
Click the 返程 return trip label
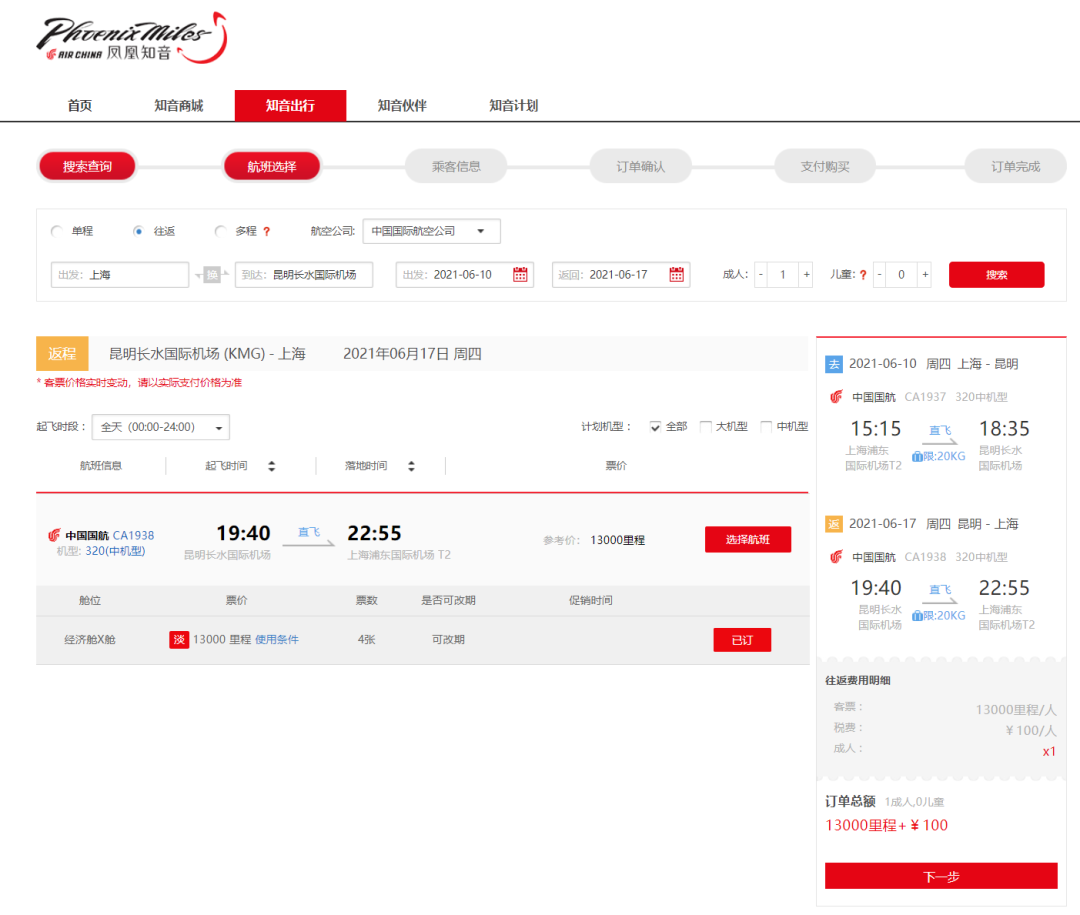pyautogui.click(x=62, y=354)
